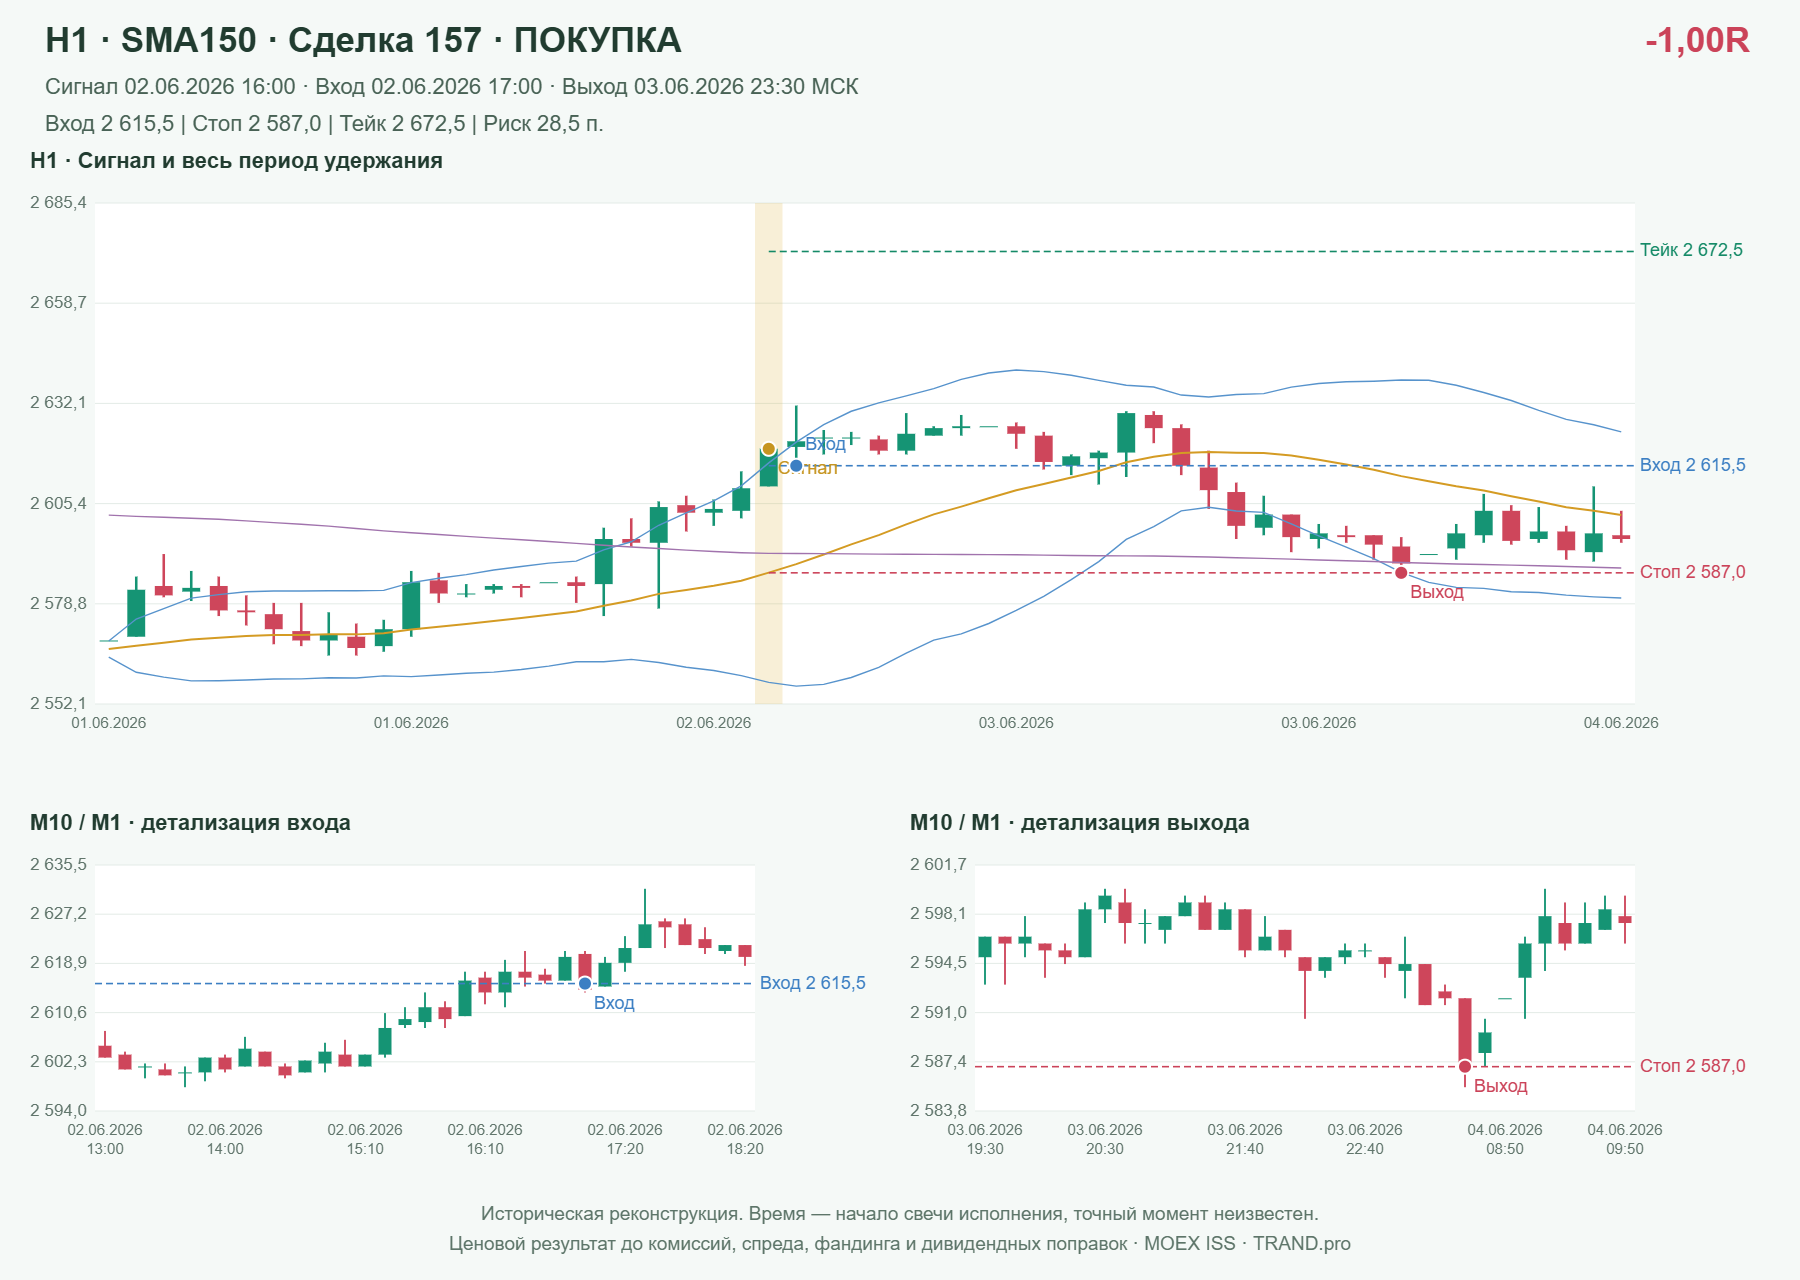Click the 'Выход' label in exit detail chart
Viewport: 1800px width, 1280px height.
pos(1500,1086)
